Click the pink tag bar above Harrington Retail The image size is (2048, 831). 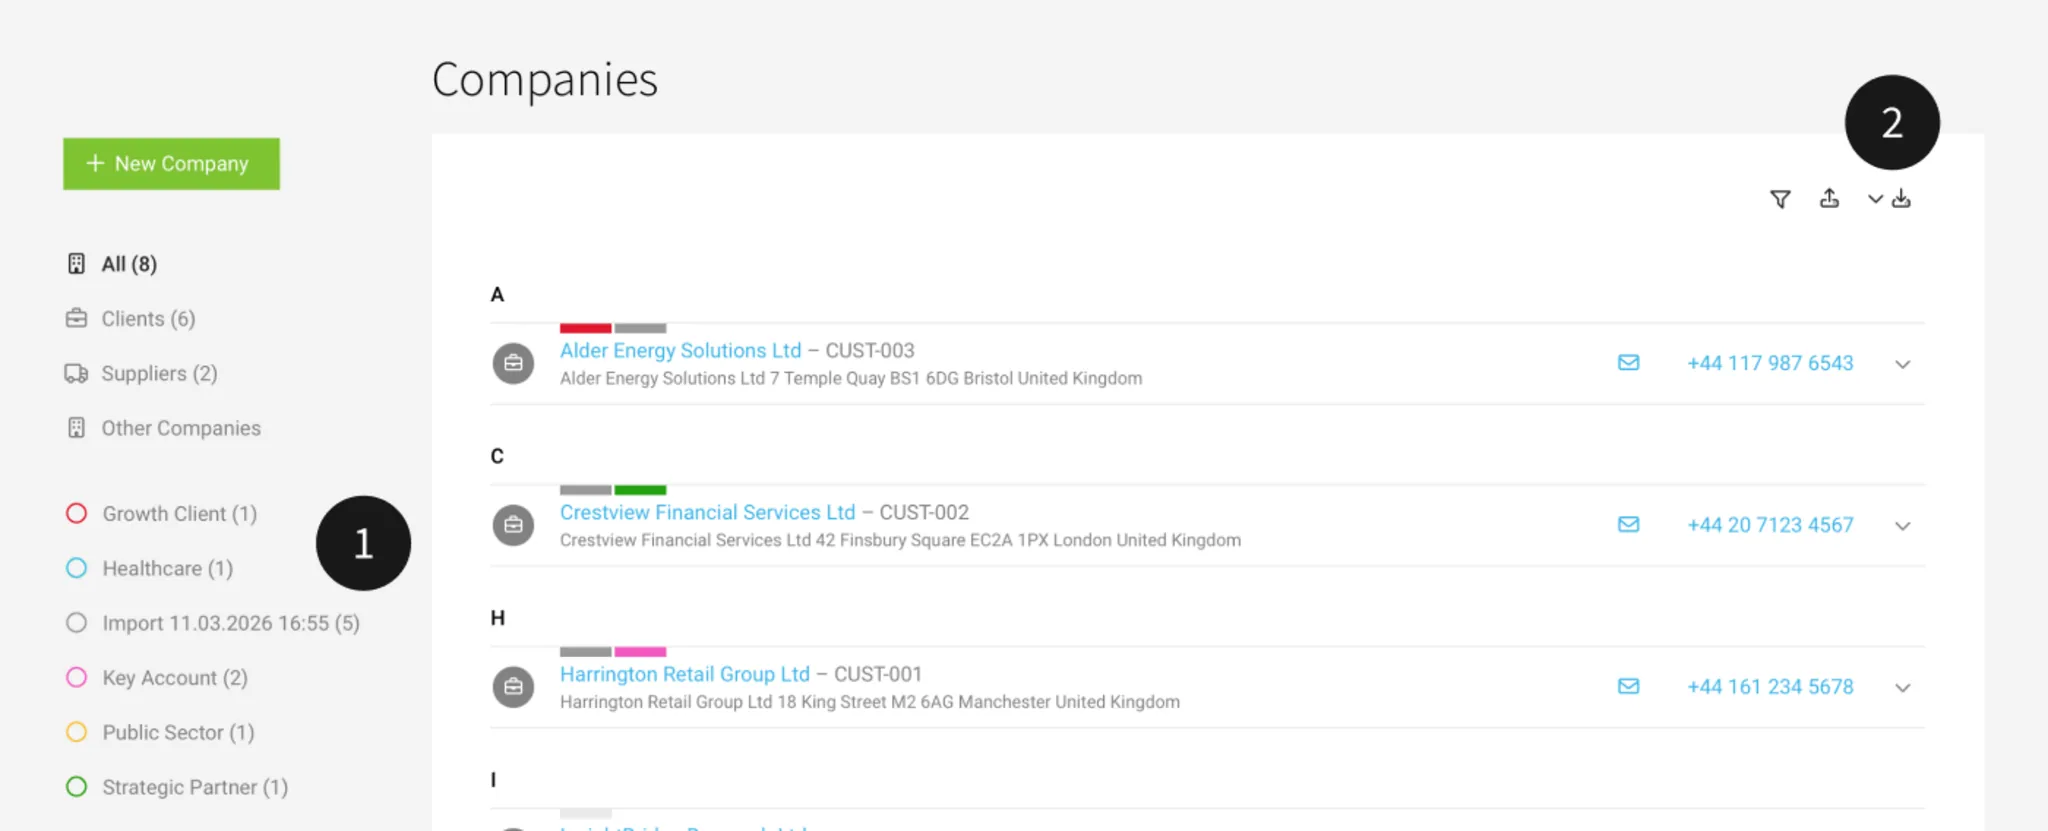[640, 652]
